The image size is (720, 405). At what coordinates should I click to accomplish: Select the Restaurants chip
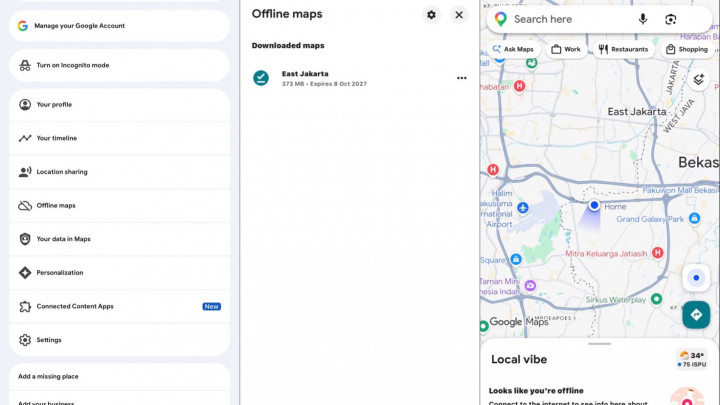[624, 49]
